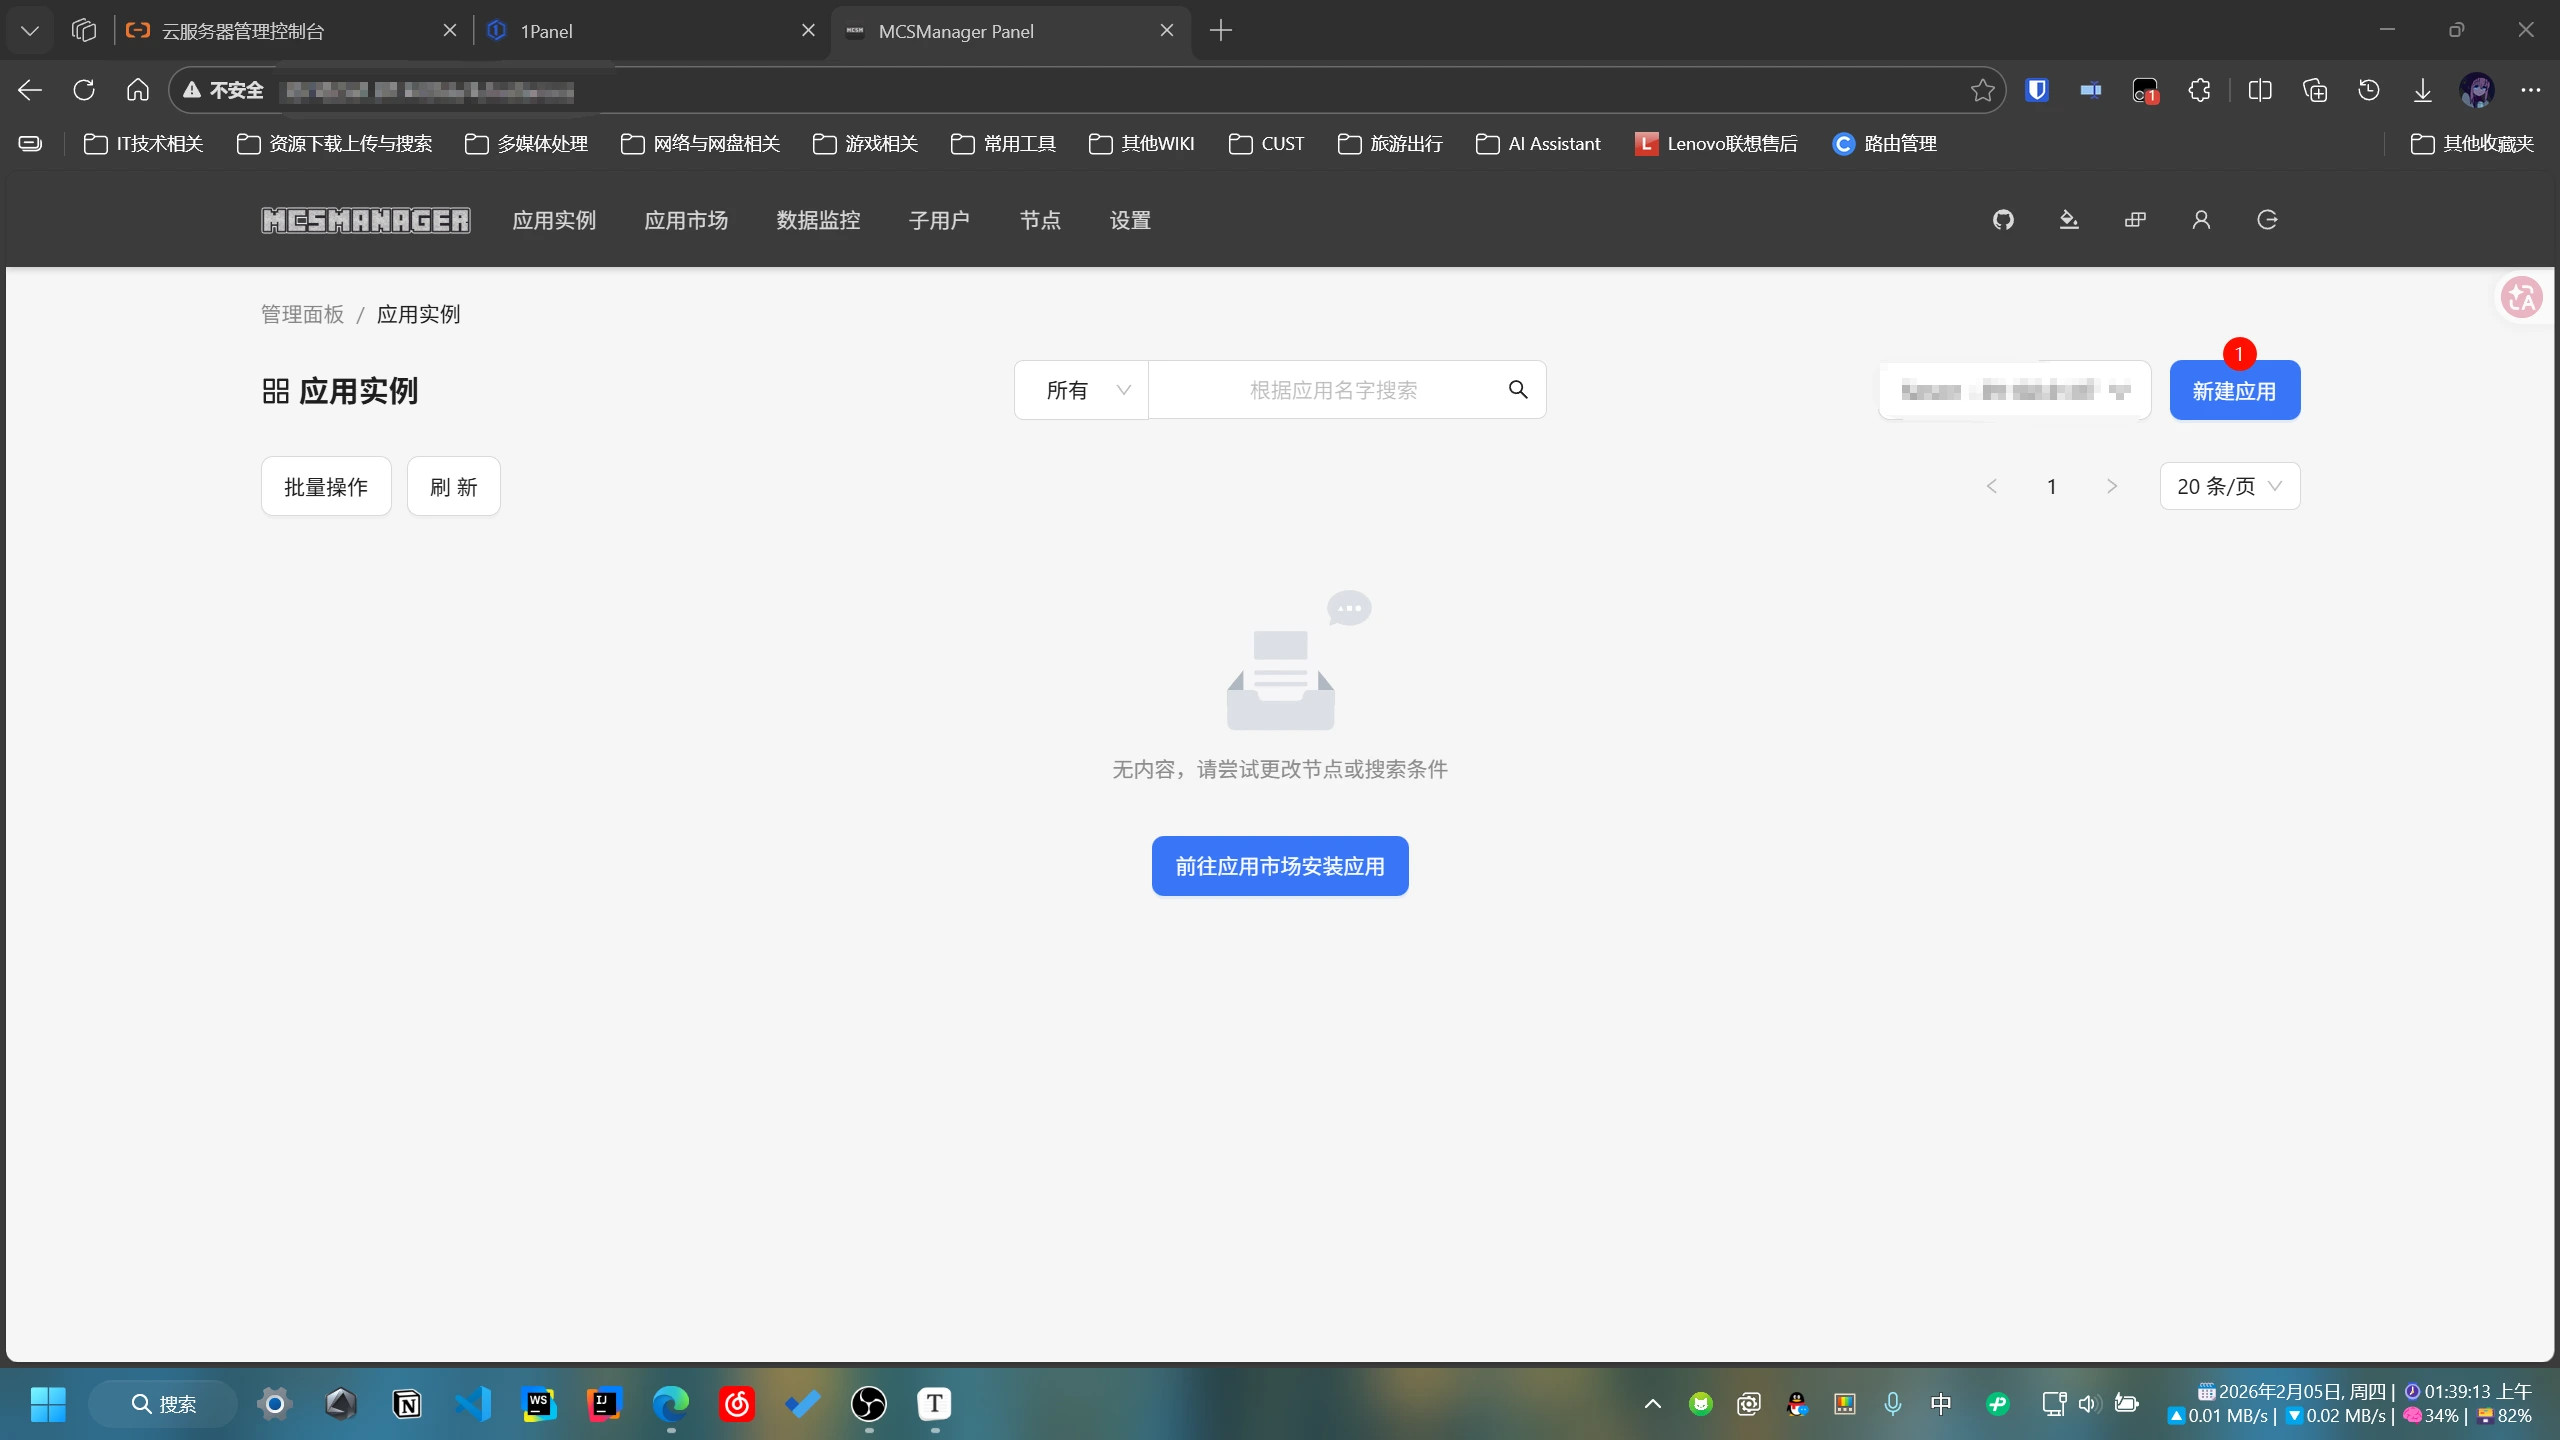Open split screen icon in toolbar
This screenshot has height=1440, width=2560.
click(2260, 90)
